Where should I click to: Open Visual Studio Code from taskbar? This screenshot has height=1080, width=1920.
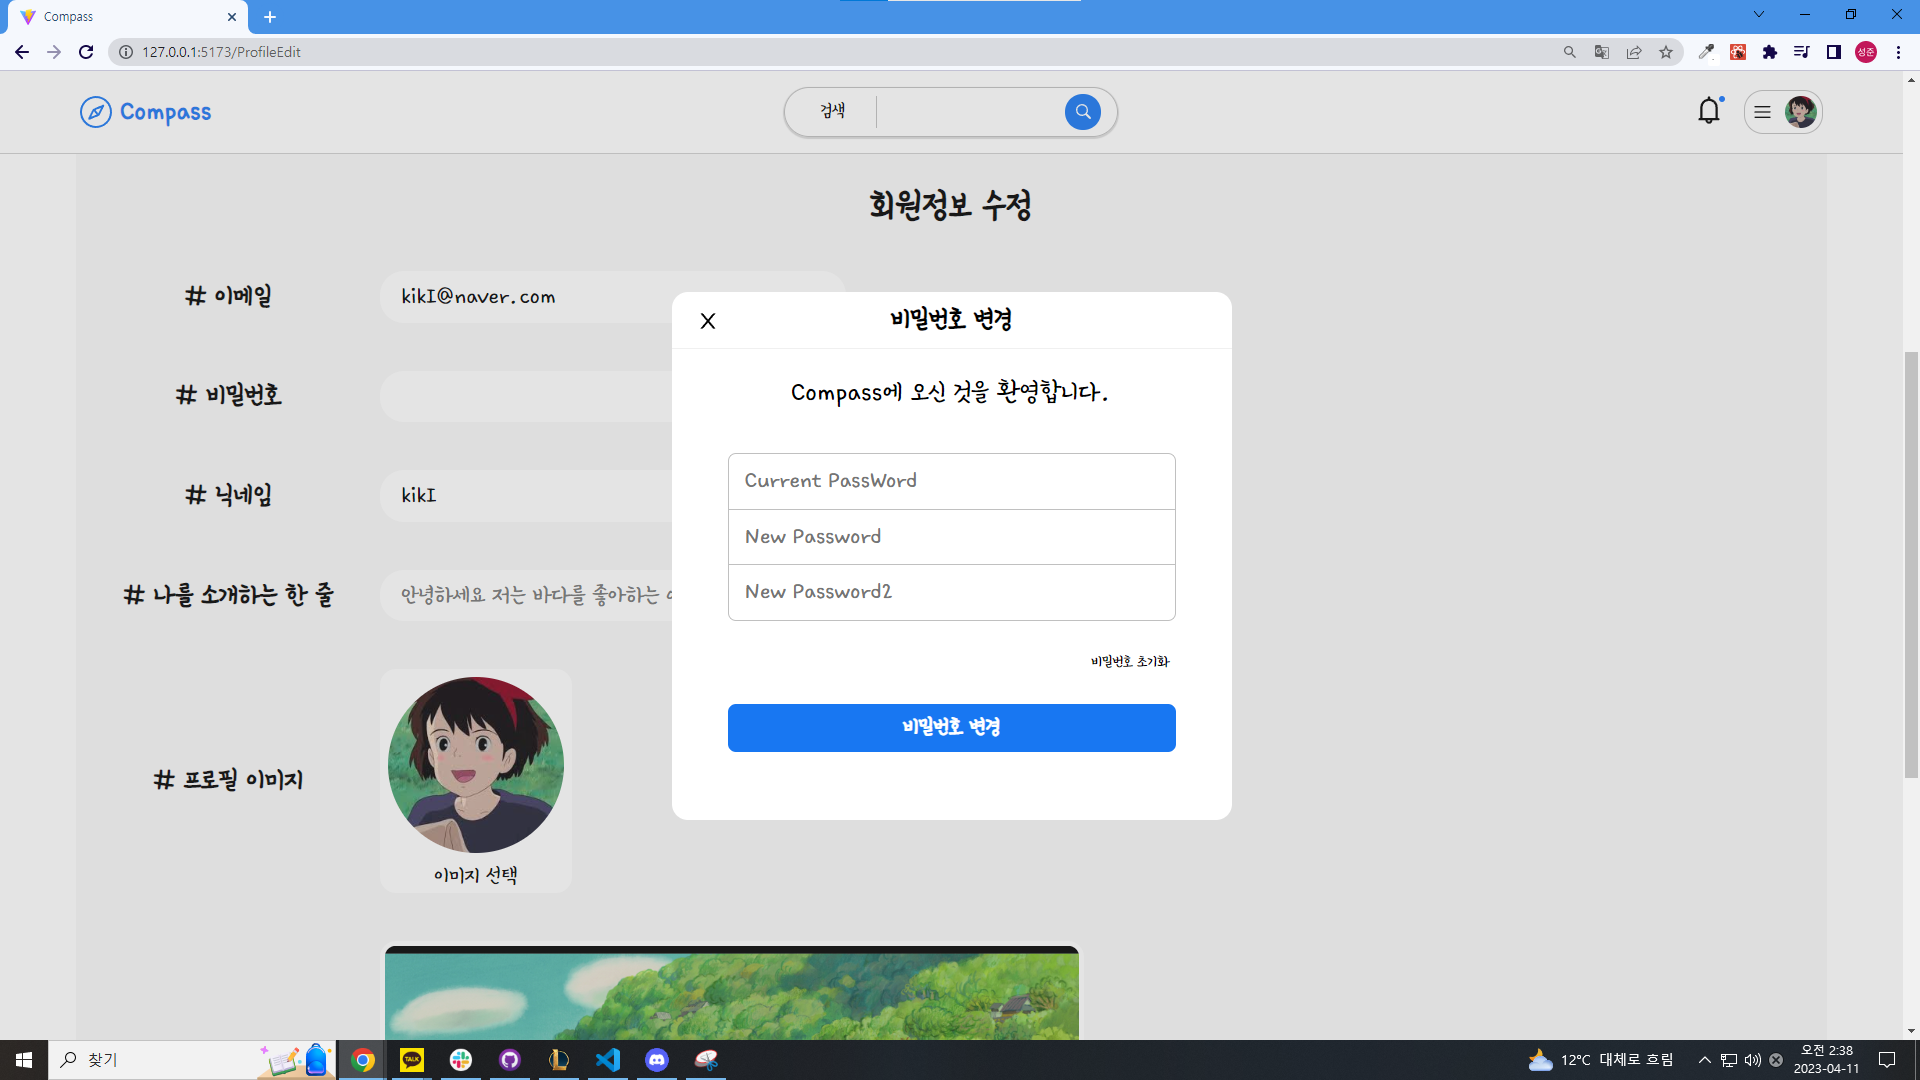(608, 1060)
